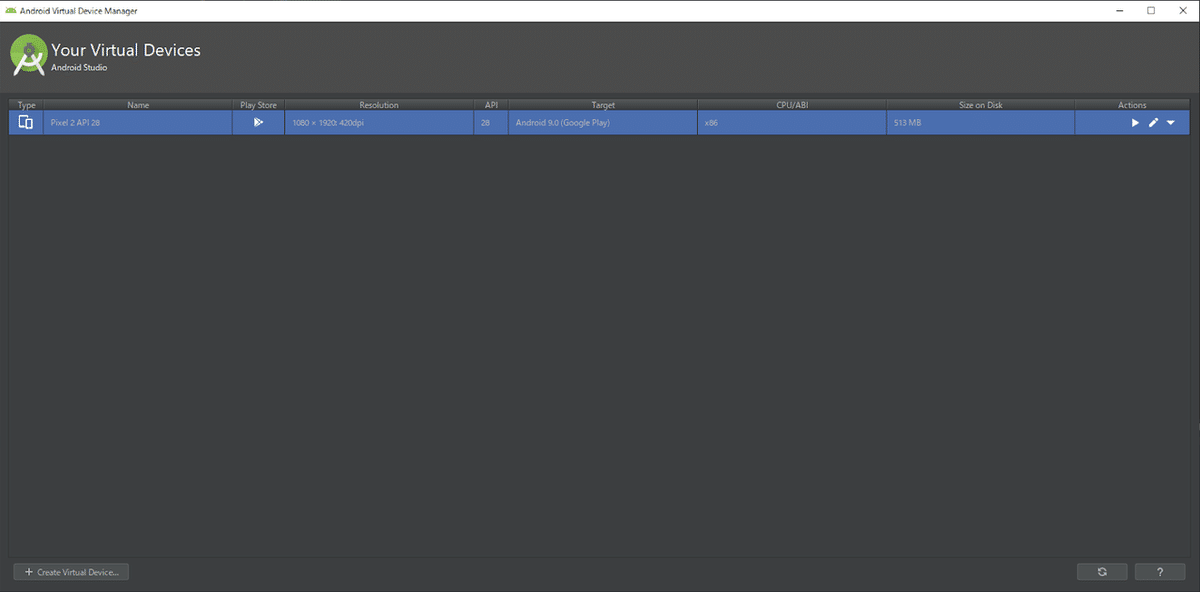Viewport: 1200px width, 592px height.
Task: Sort by the Name column header
Action: pos(138,105)
